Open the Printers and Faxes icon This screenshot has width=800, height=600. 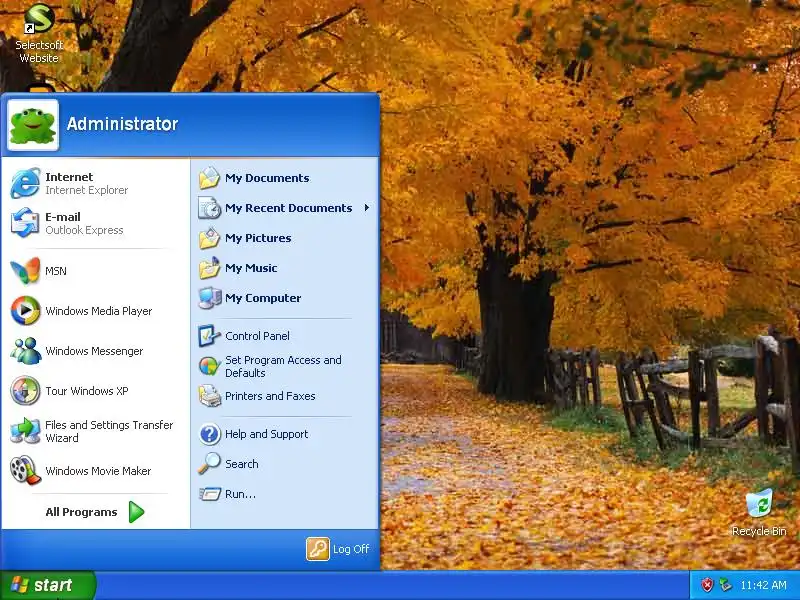point(209,396)
